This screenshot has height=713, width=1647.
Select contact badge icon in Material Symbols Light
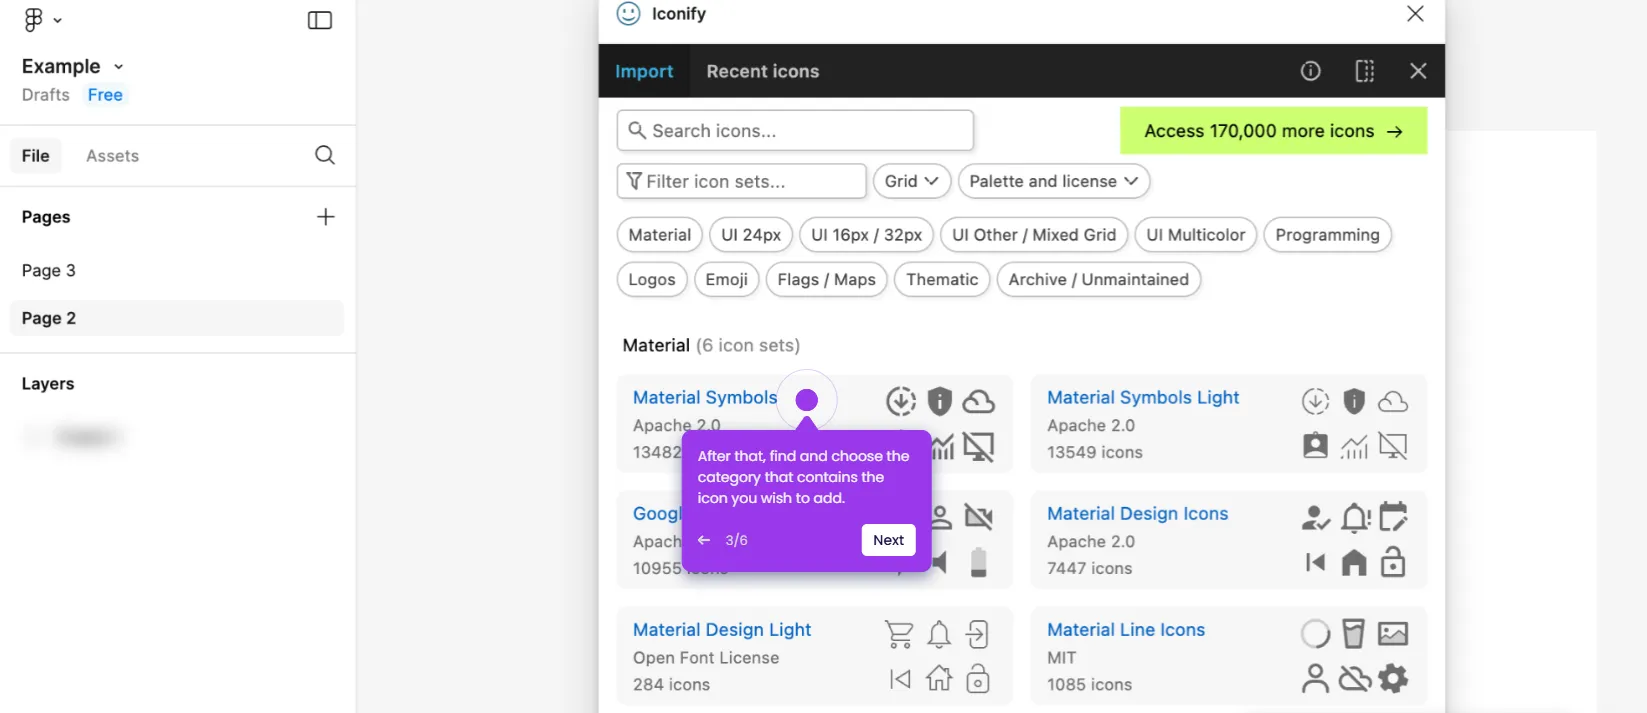[1316, 446]
